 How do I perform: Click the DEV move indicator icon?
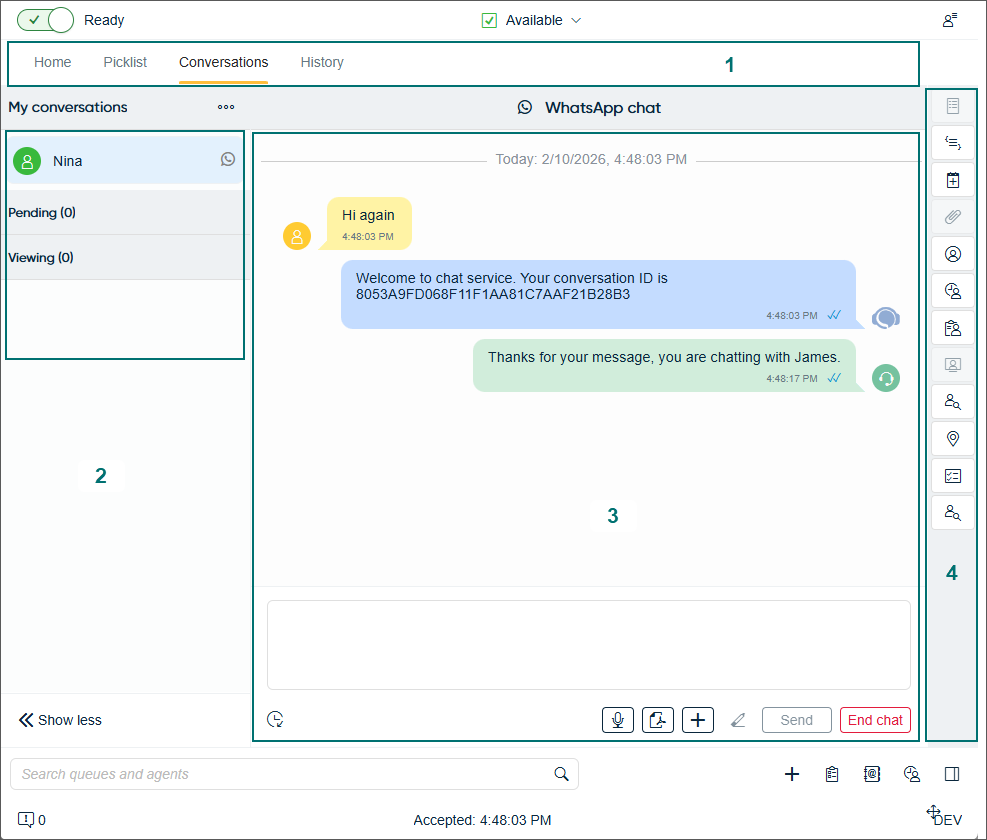[x=933, y=812]
